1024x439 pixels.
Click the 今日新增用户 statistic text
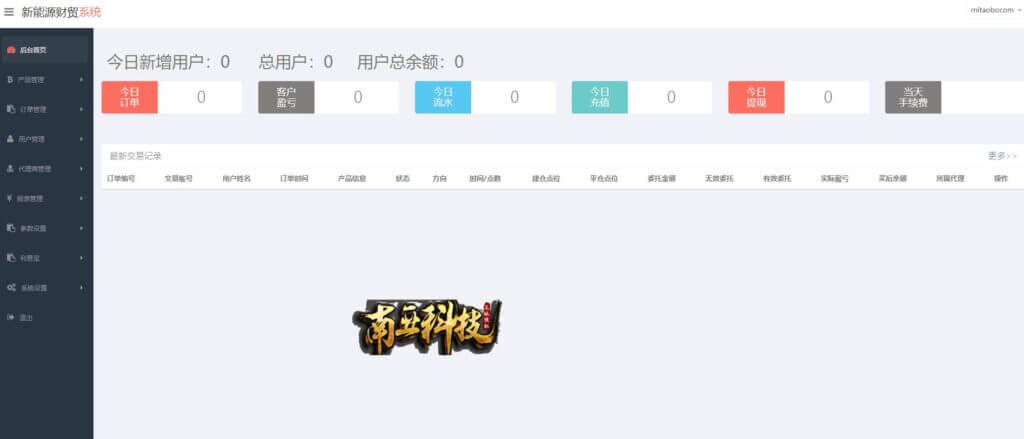pos(168,62)
